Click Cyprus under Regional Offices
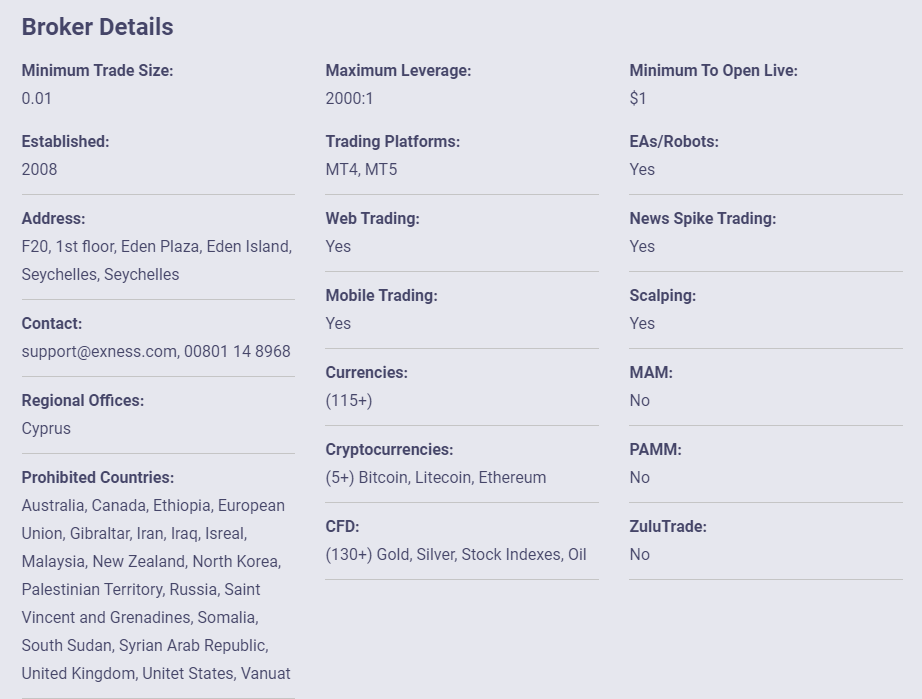 [x=46, y=429]
